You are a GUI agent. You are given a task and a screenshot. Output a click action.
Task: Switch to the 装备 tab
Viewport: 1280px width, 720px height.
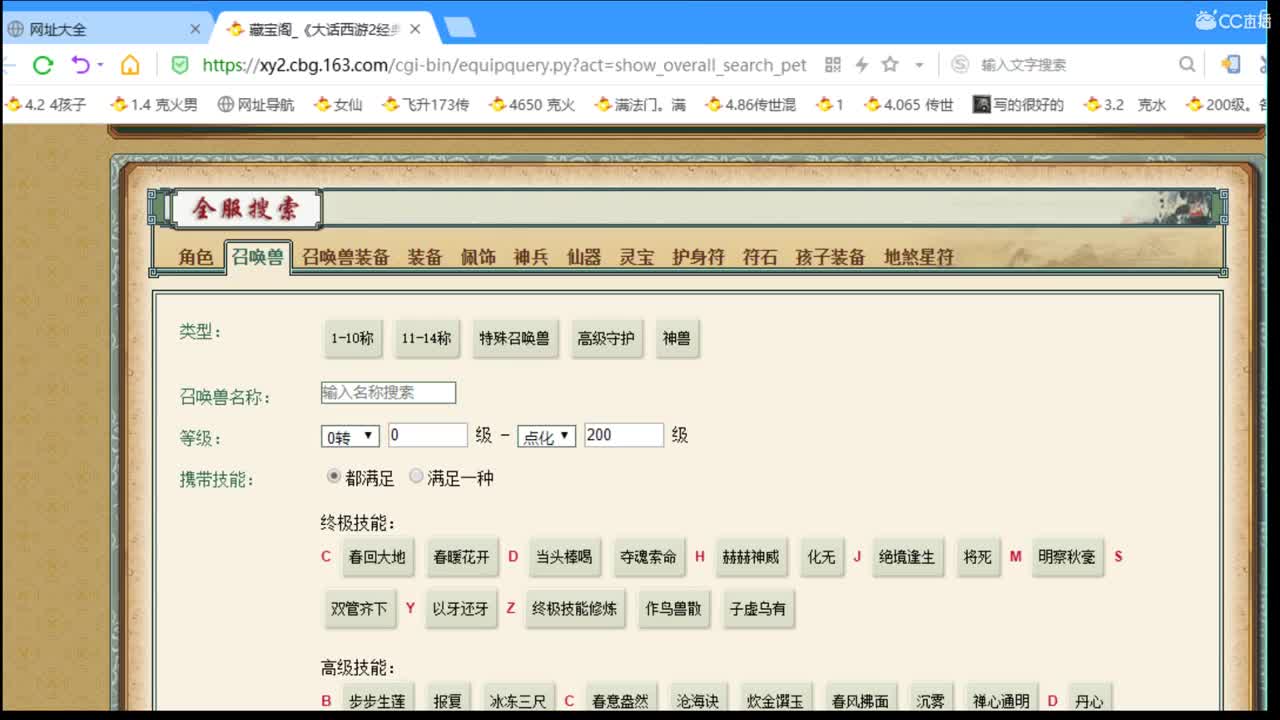click(425, 257)
